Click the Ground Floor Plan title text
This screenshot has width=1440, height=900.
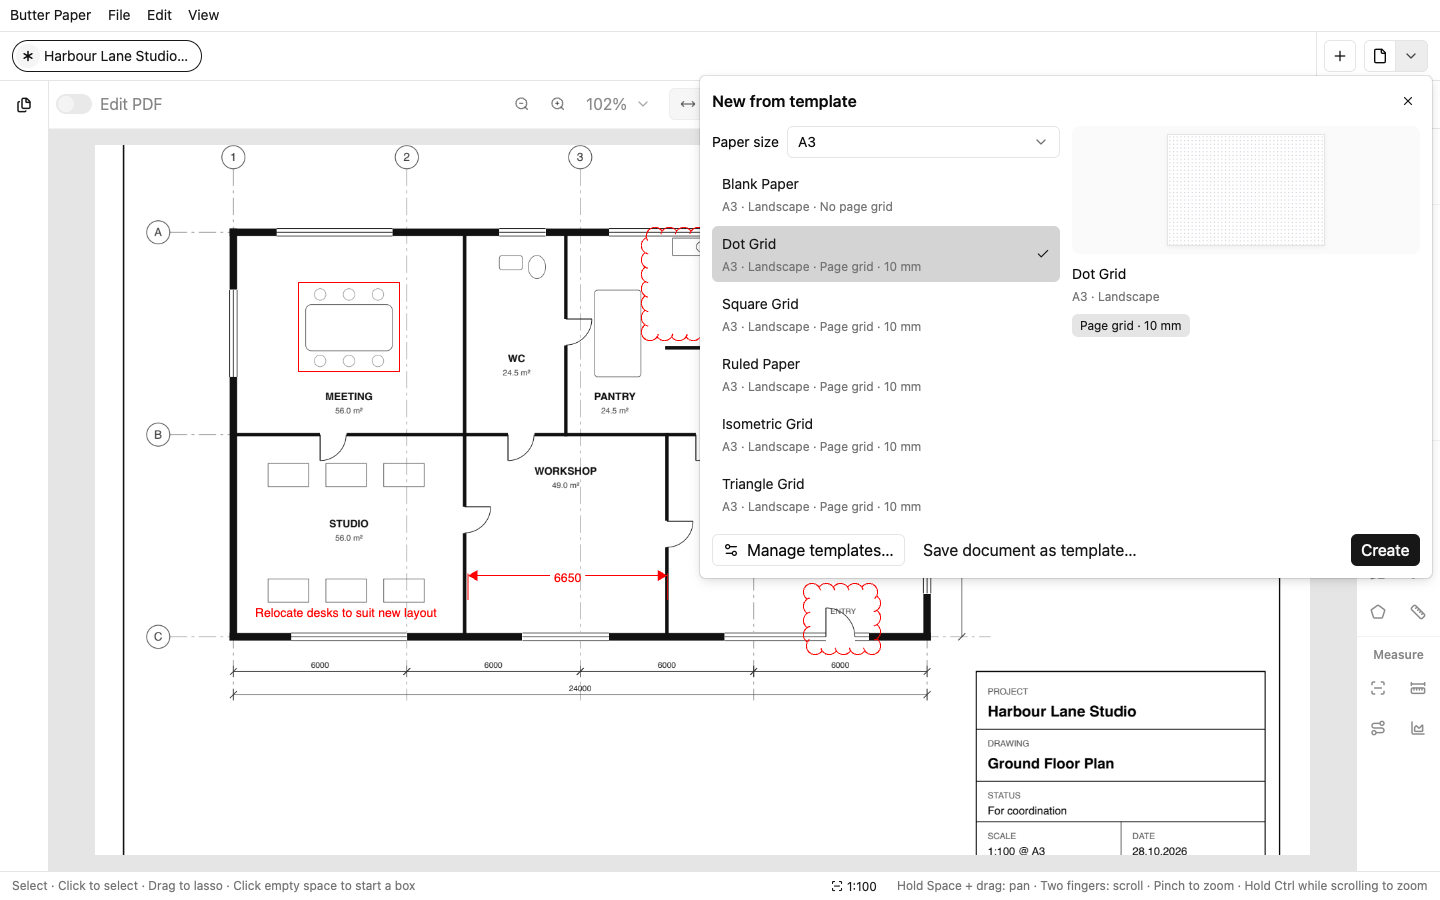1051,763
